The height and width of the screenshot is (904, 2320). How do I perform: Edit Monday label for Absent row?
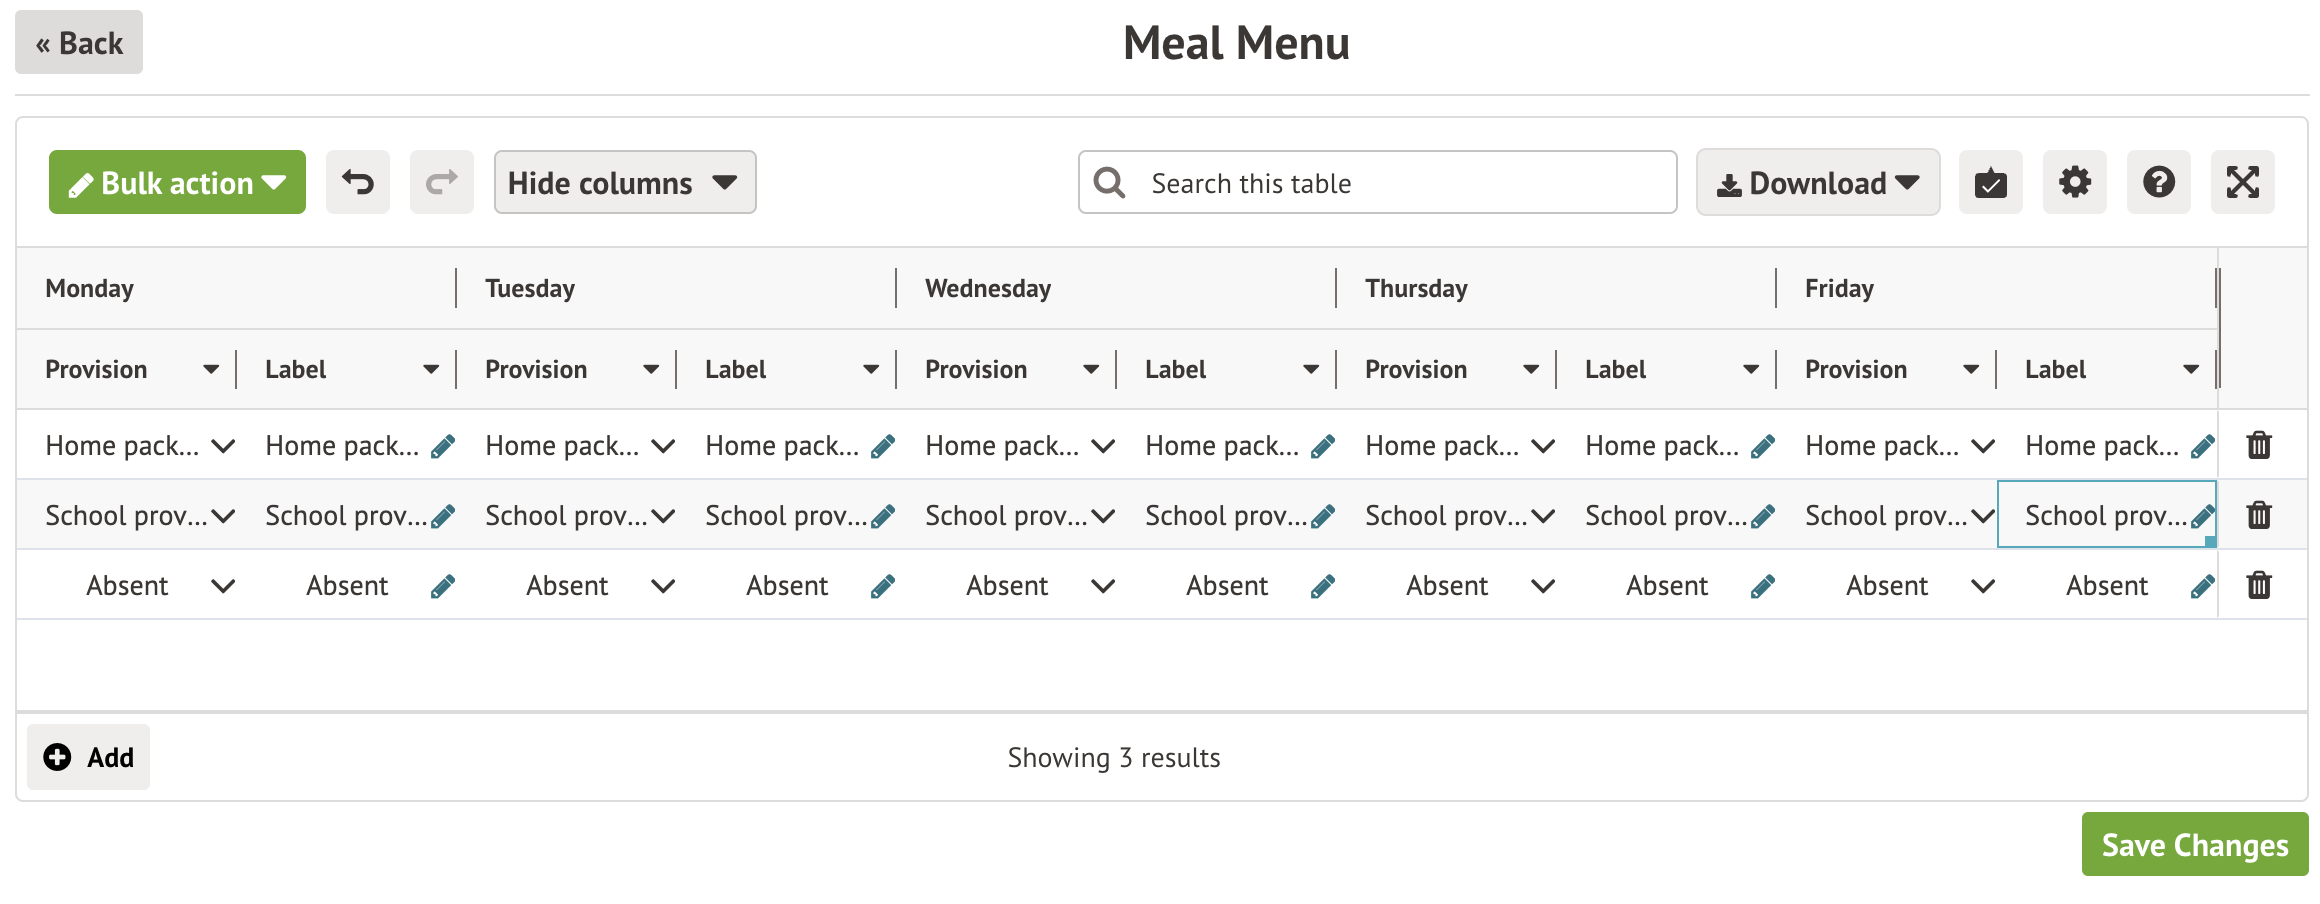pos(442,586)
